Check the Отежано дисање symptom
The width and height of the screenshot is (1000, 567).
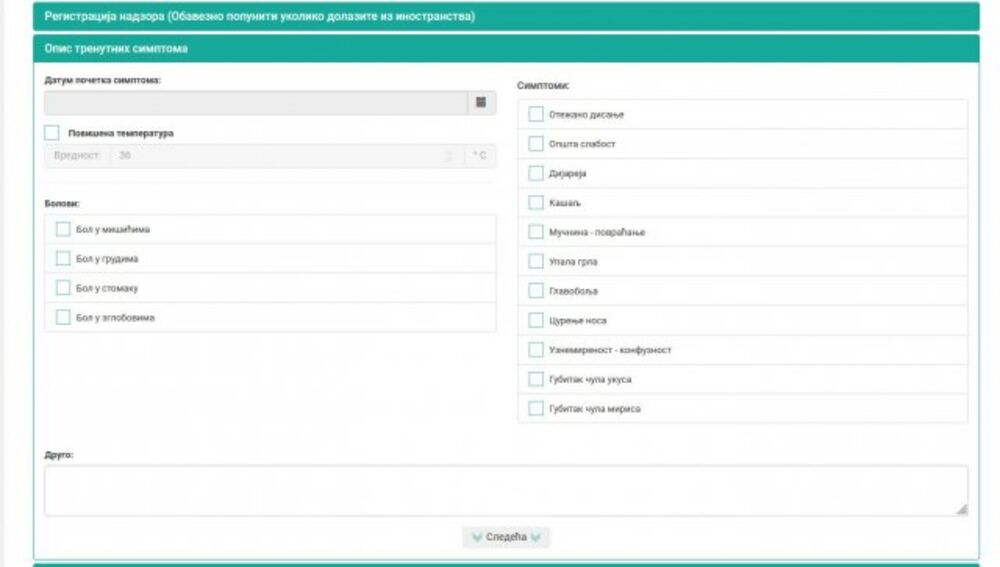tap(536, 115)
